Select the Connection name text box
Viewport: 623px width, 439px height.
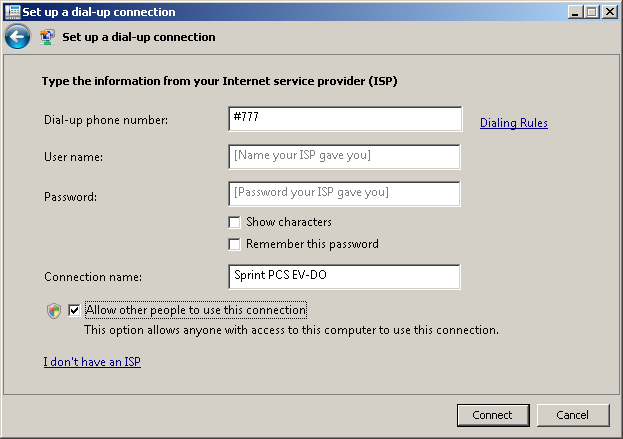[x=344, y=277]
